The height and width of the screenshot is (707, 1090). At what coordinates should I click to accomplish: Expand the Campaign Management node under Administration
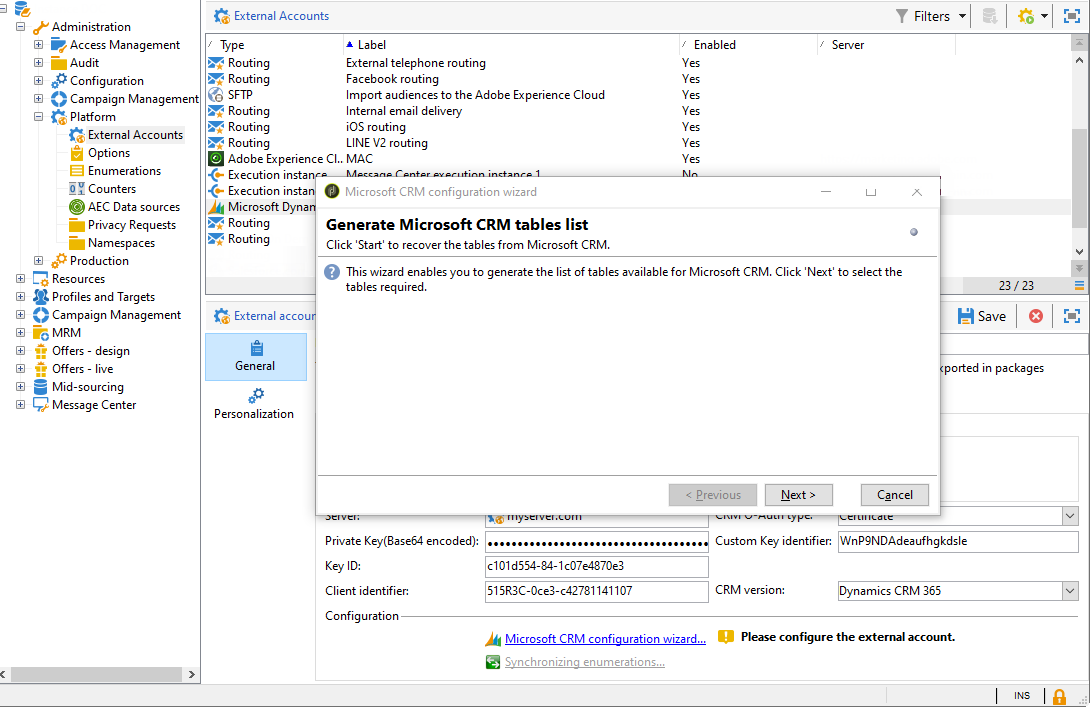point(38,99)
